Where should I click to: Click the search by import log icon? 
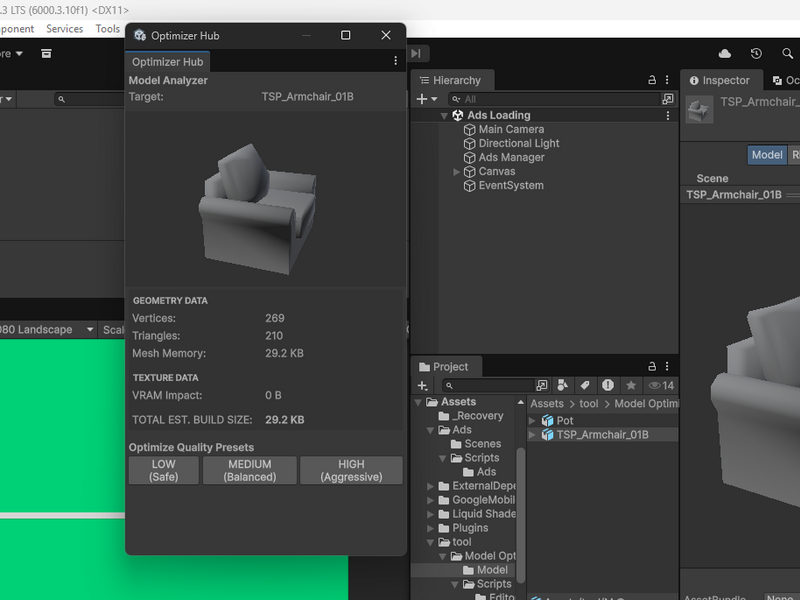608,385
